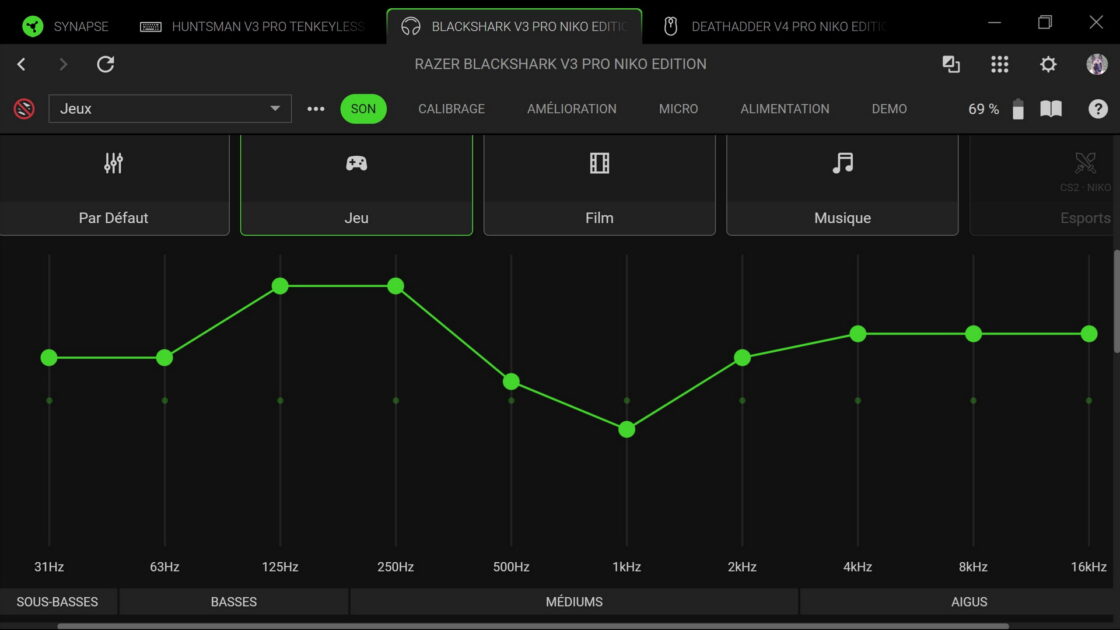Click the 500Hz equalizer slider handle
The image size is (1120, 630).
tap(511, 381)
